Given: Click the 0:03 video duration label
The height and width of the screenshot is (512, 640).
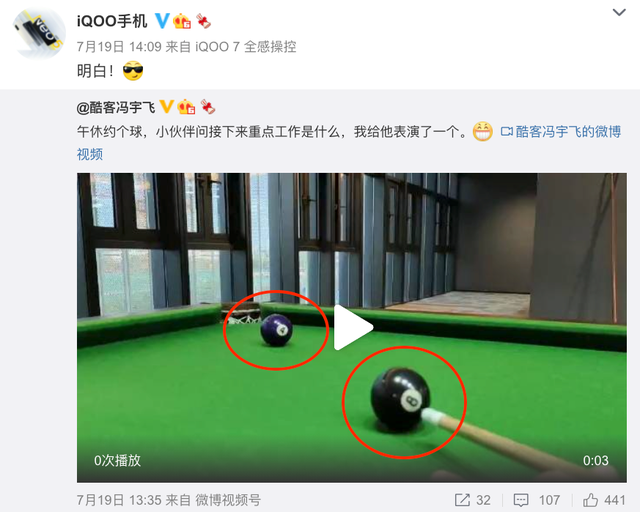Looking at the screenshot, I should (596, 461).
